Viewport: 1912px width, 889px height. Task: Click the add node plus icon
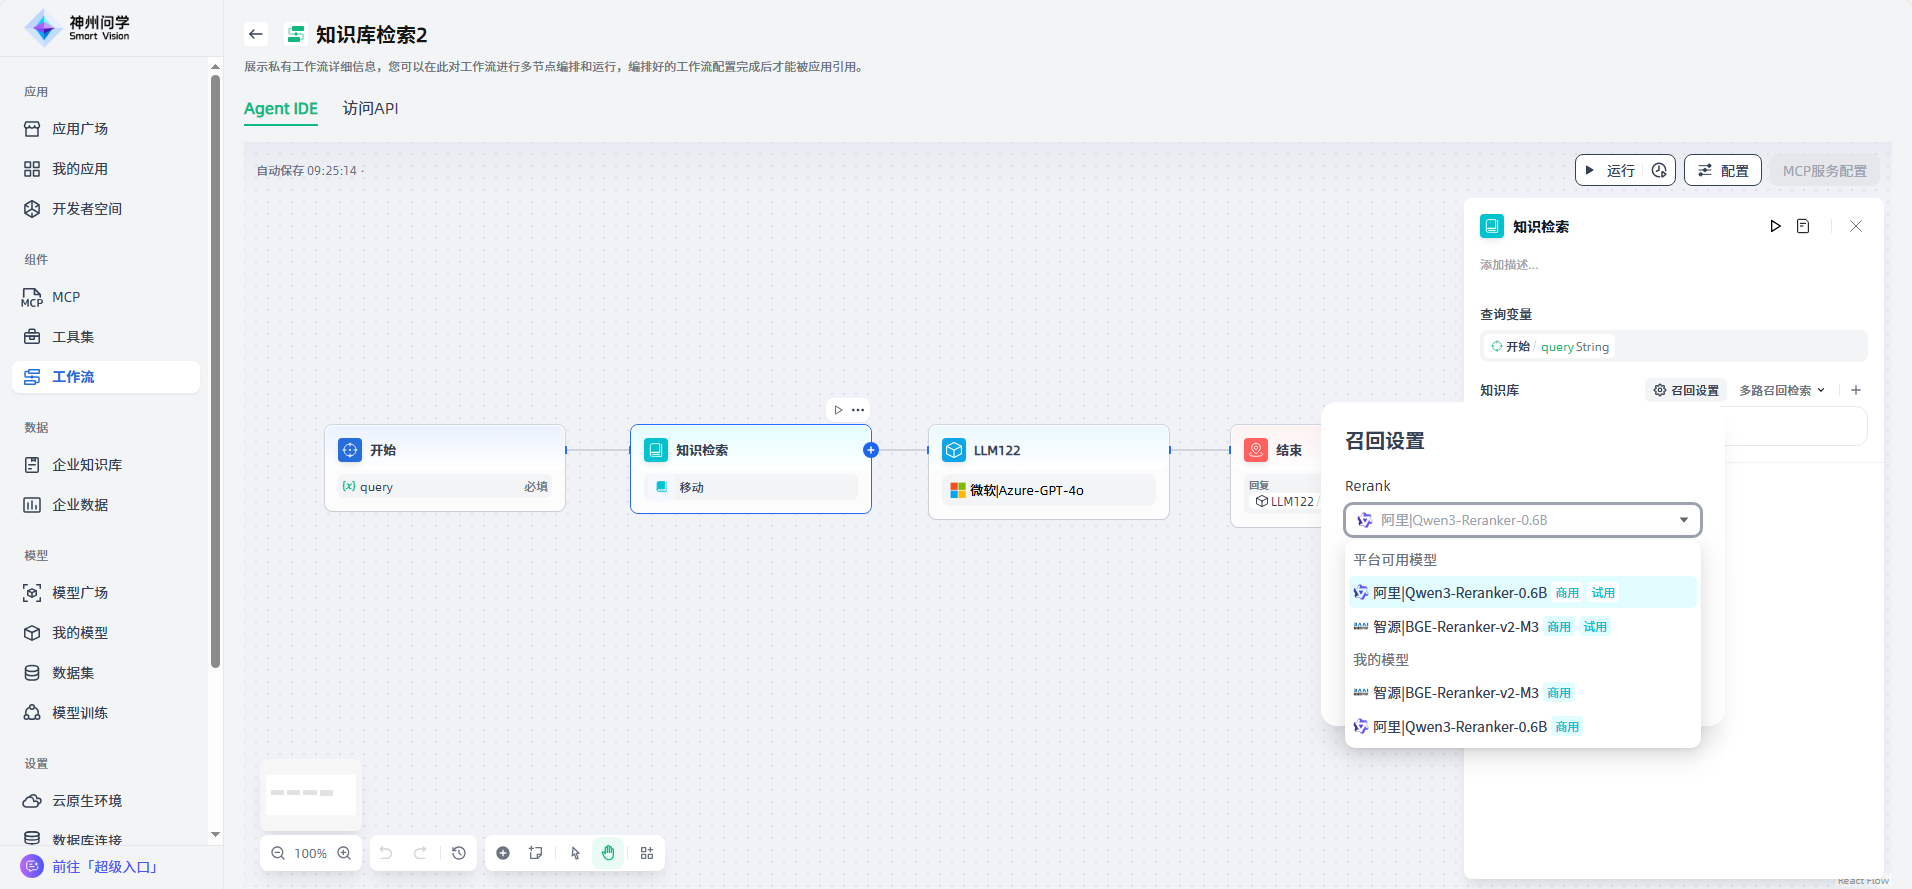(503, 853)
